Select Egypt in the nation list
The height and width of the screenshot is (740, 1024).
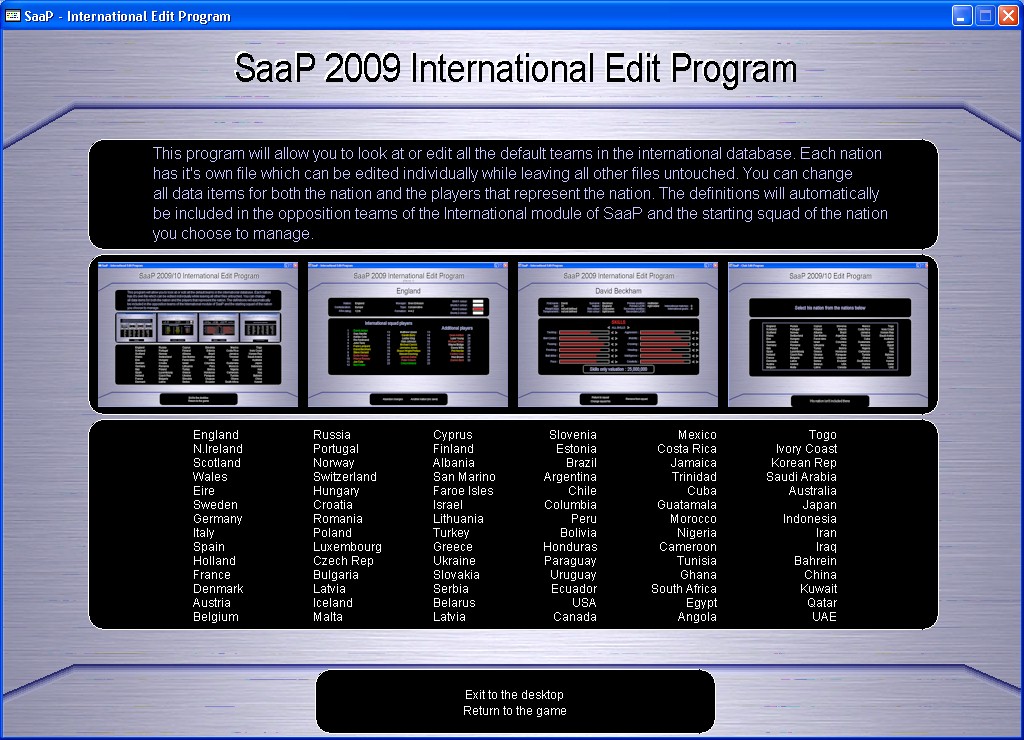(x=701, y=603)
